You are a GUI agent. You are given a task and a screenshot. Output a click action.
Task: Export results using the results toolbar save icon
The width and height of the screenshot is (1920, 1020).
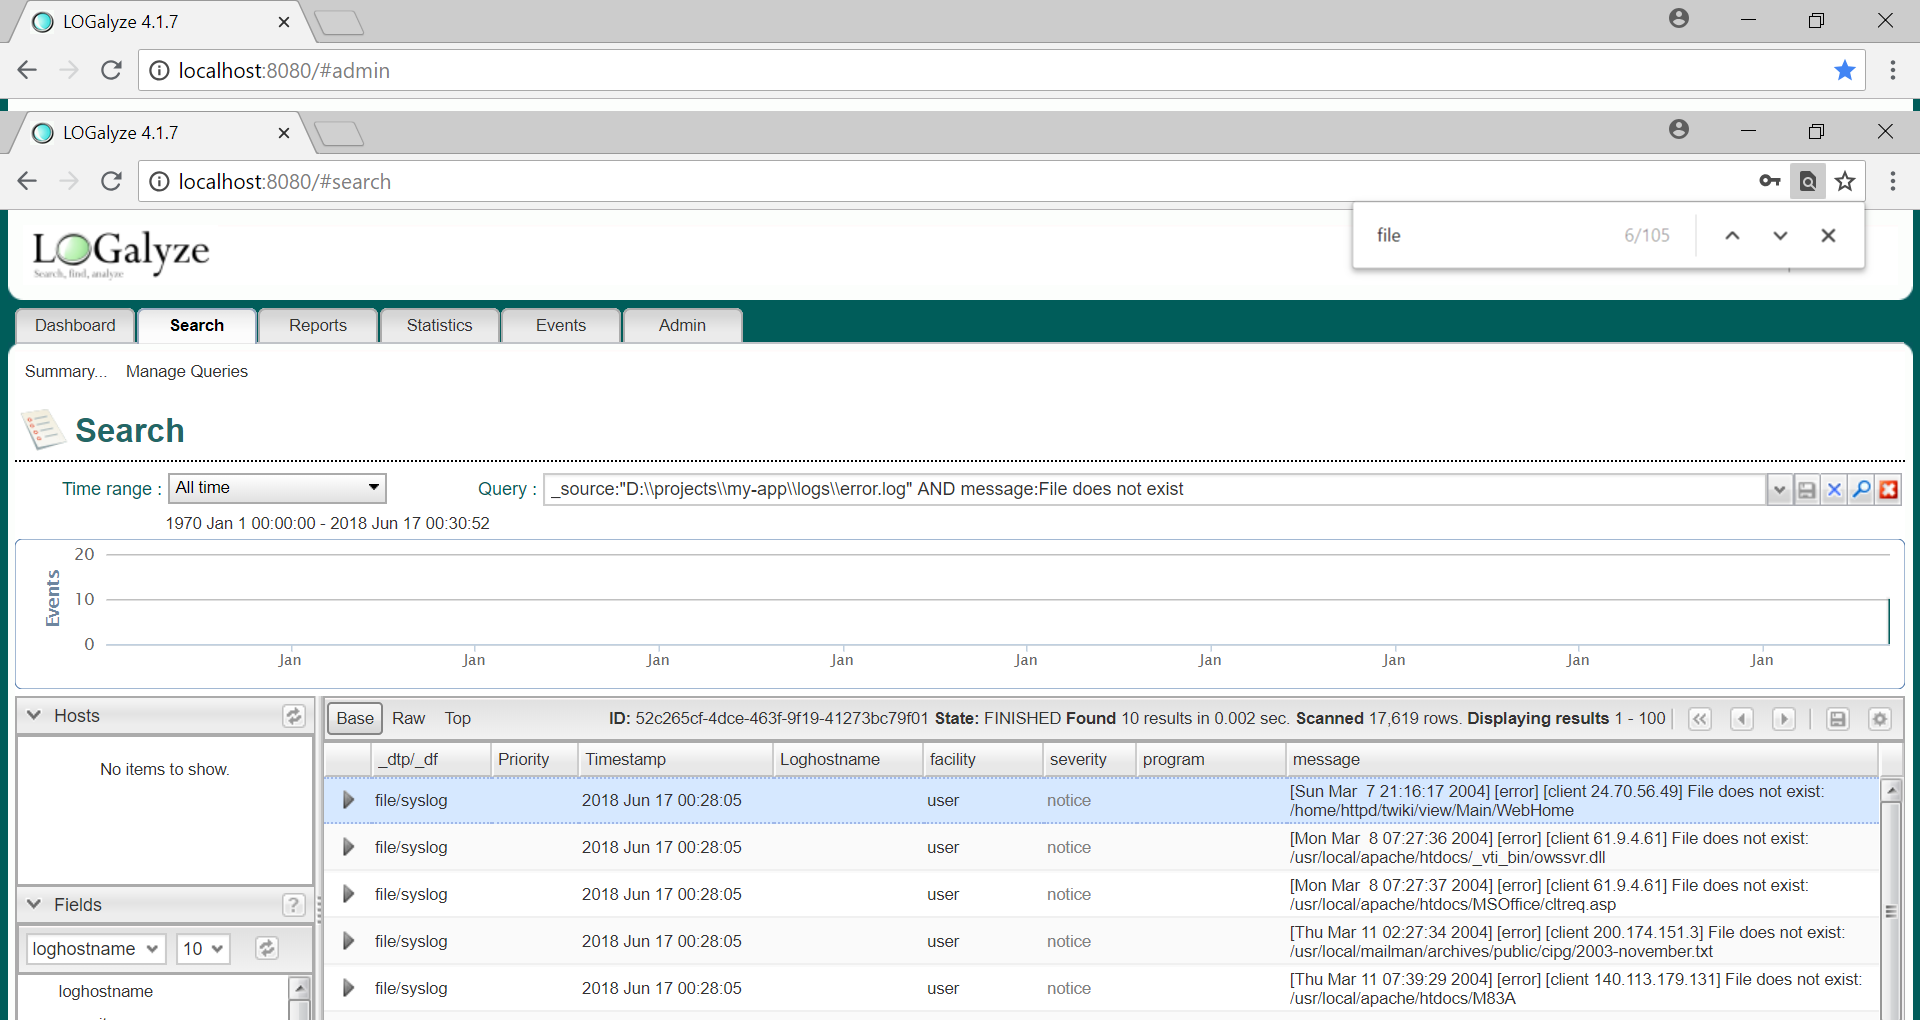coord(1838,719)
